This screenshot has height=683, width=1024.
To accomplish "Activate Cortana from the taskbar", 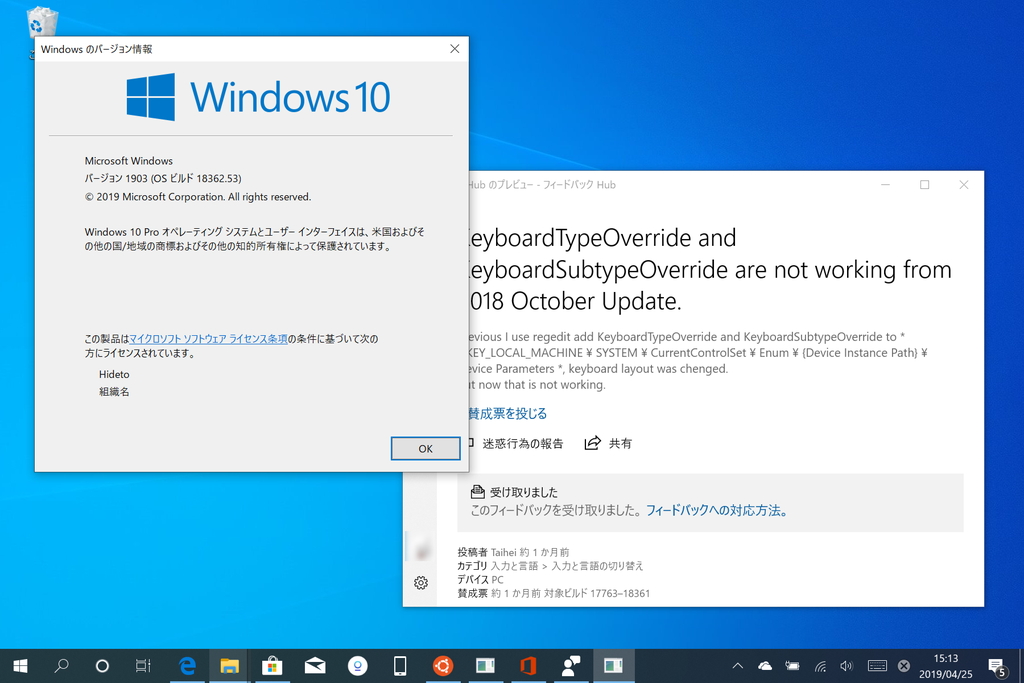I will coord(101,665).
